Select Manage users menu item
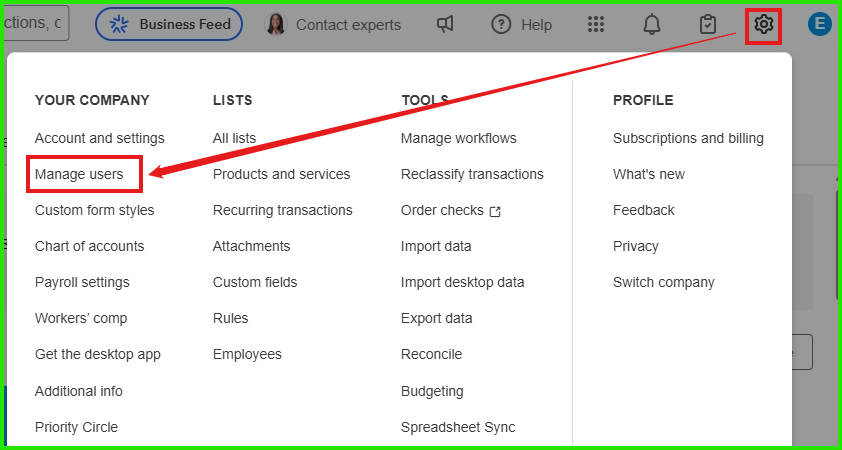The width and height of the screenshot is (842, 450). (x=79, y=174)
